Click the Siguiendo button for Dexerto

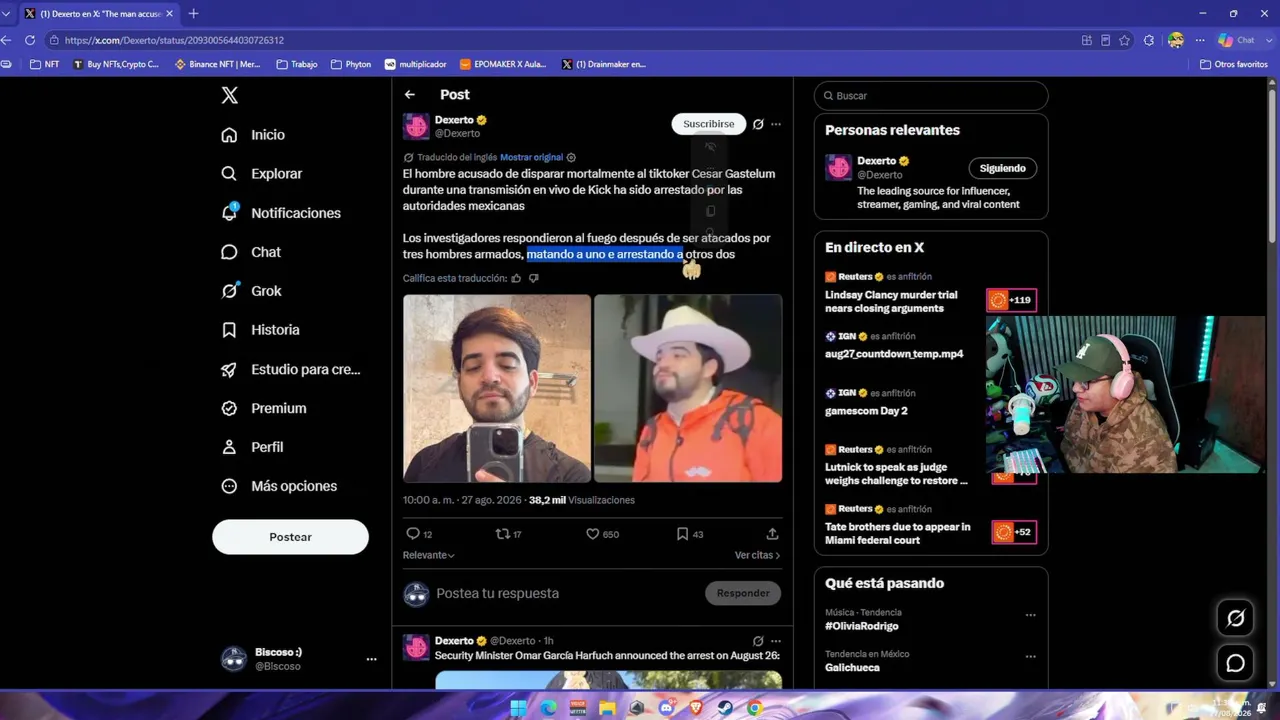[x=1002, y=168]
